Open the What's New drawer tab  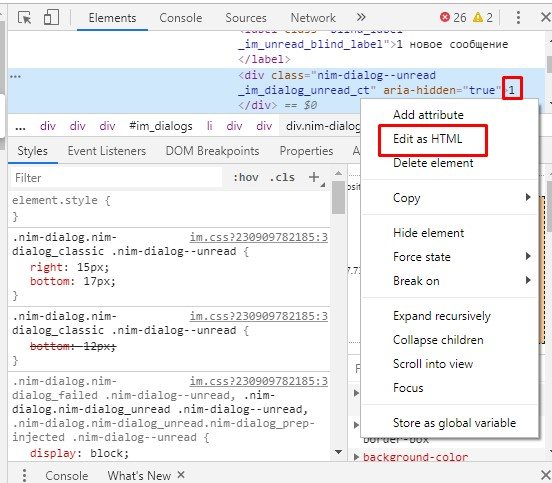[x=139, y=476]
